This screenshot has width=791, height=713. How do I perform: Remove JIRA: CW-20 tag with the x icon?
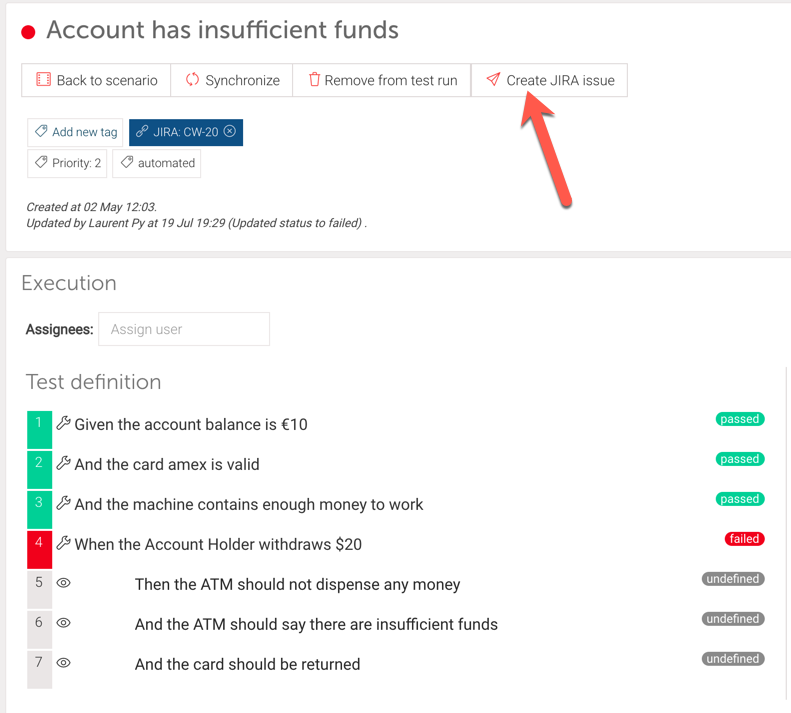pos(230,131)
